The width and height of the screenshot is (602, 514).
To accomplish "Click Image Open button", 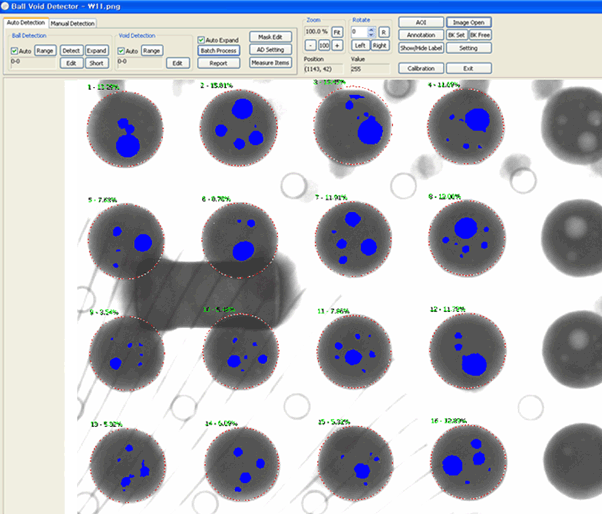I will pyautogui.click(x=469, y=22).
